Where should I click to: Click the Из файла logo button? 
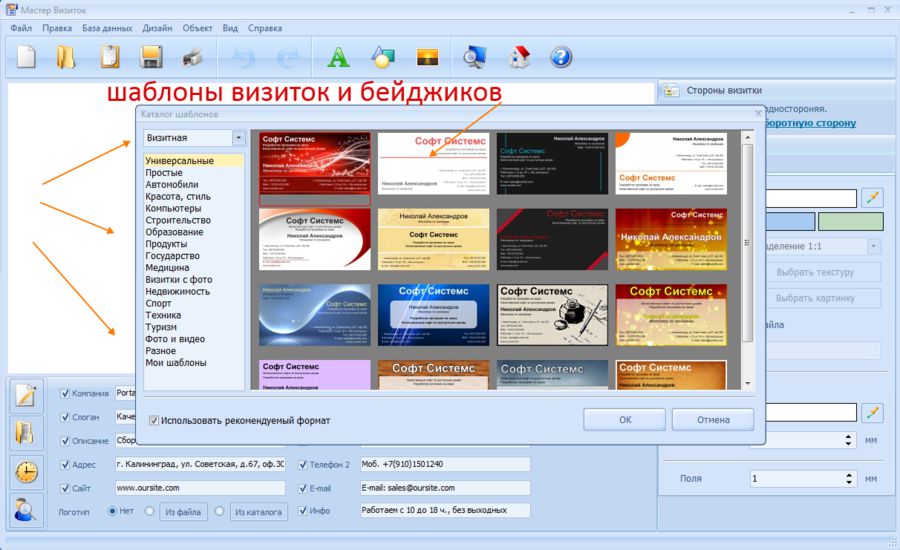183,512
